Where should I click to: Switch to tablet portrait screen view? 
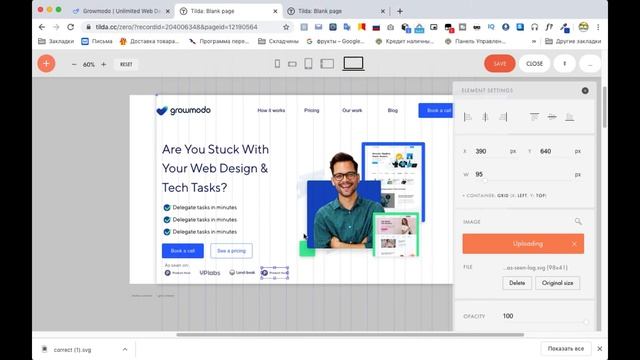pyautogui.click(x=308, y=64)
